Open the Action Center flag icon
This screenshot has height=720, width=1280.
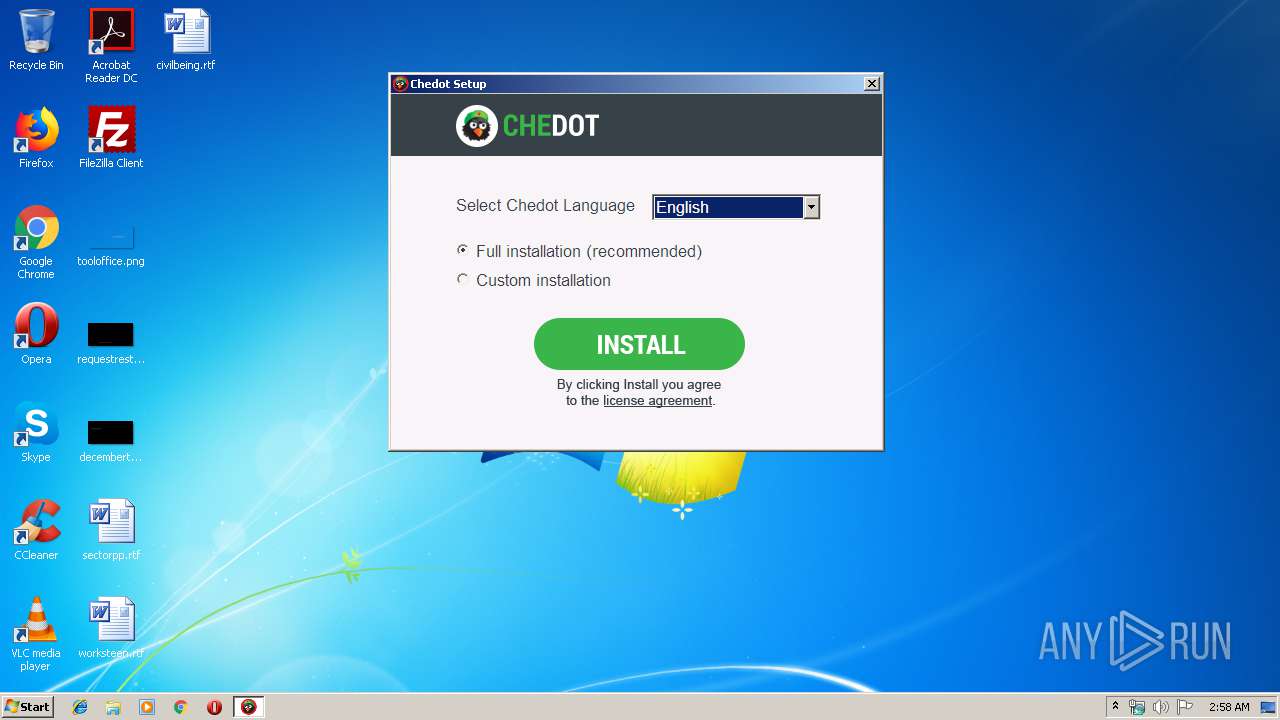tap(1184, 707)
